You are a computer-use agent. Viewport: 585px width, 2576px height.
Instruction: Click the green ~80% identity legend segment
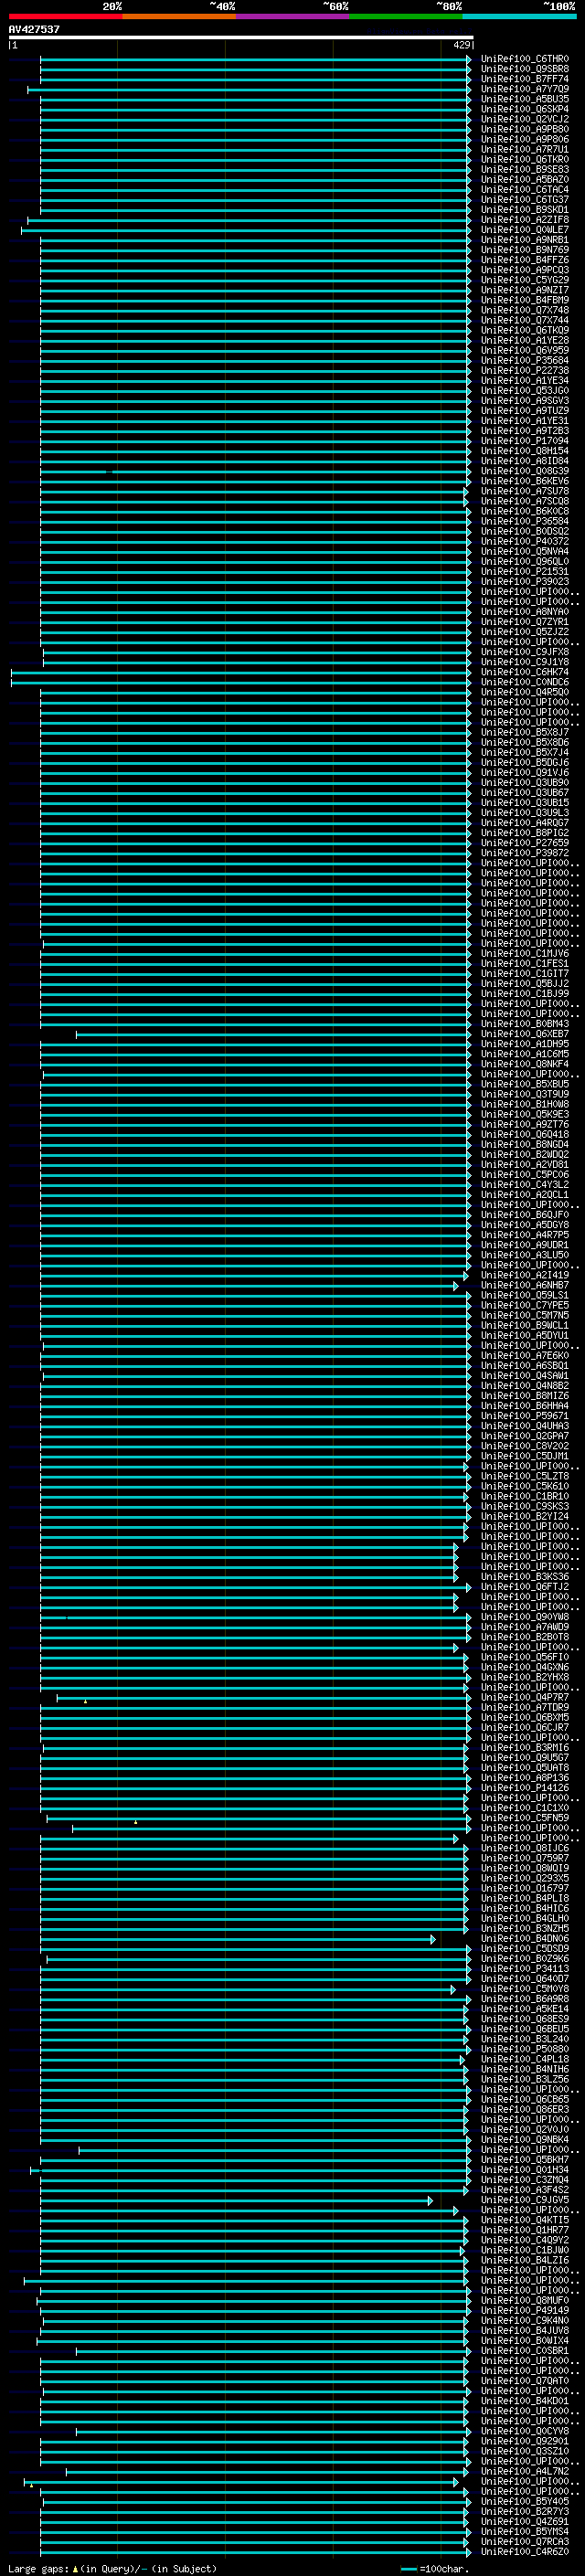406,16
